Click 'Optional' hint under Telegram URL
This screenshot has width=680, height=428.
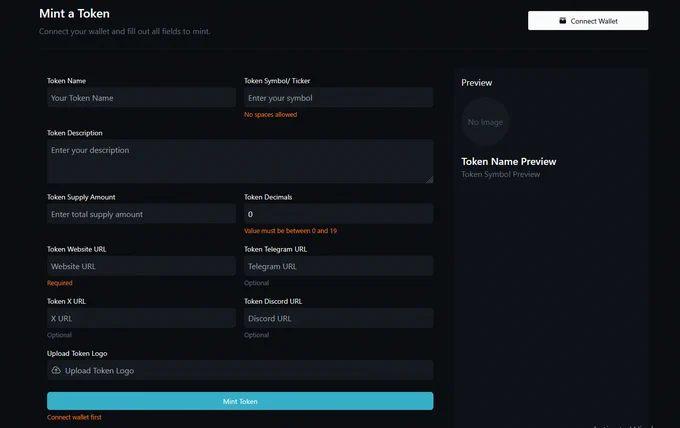[256, 283]
